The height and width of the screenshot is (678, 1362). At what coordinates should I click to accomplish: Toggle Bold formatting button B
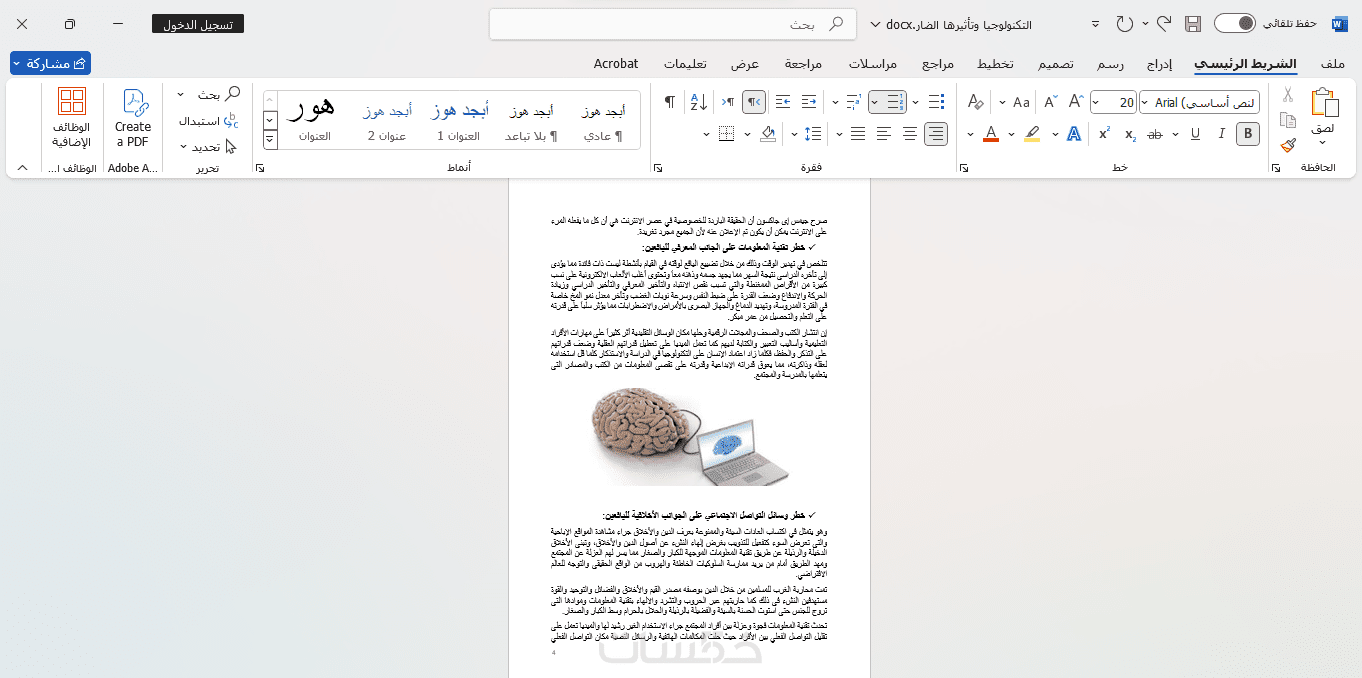1247,134
